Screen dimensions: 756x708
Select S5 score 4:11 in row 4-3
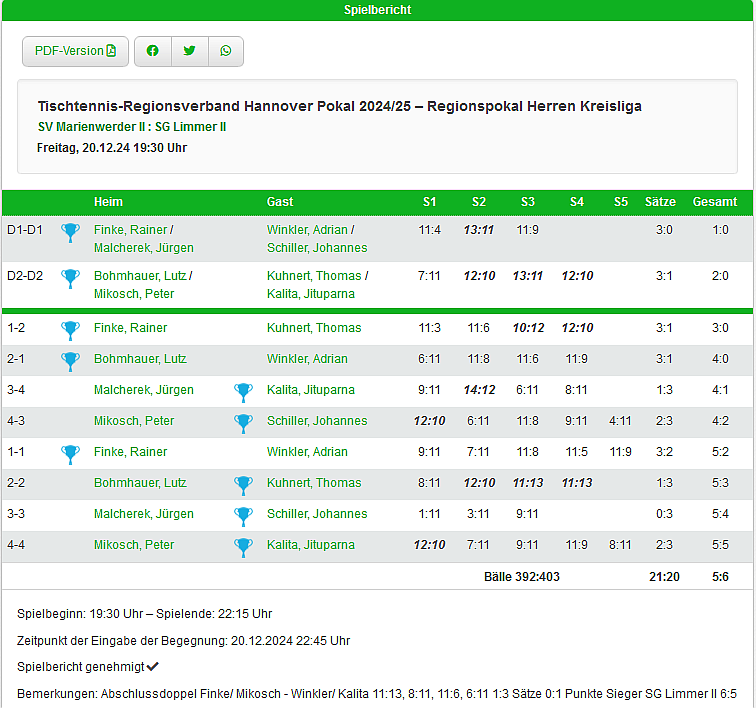pyautogui.click(x=620, y=421)
